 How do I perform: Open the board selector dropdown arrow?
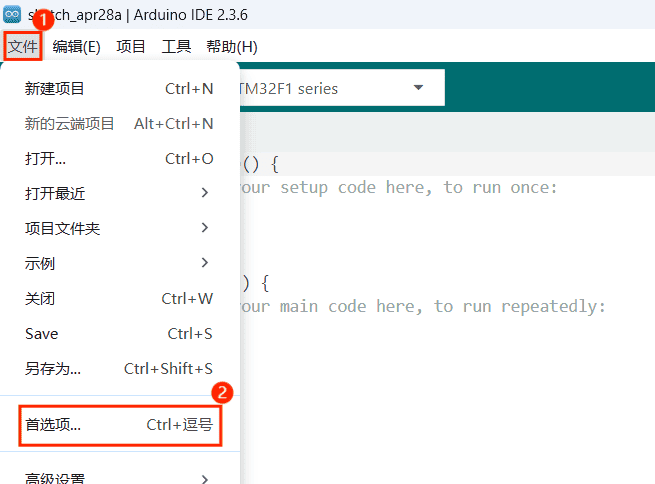tap(418, 88)
